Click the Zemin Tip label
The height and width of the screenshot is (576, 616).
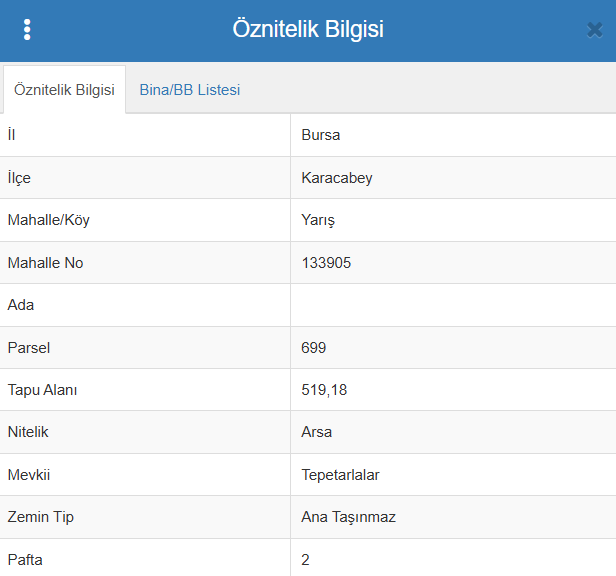tap(40, 517)
